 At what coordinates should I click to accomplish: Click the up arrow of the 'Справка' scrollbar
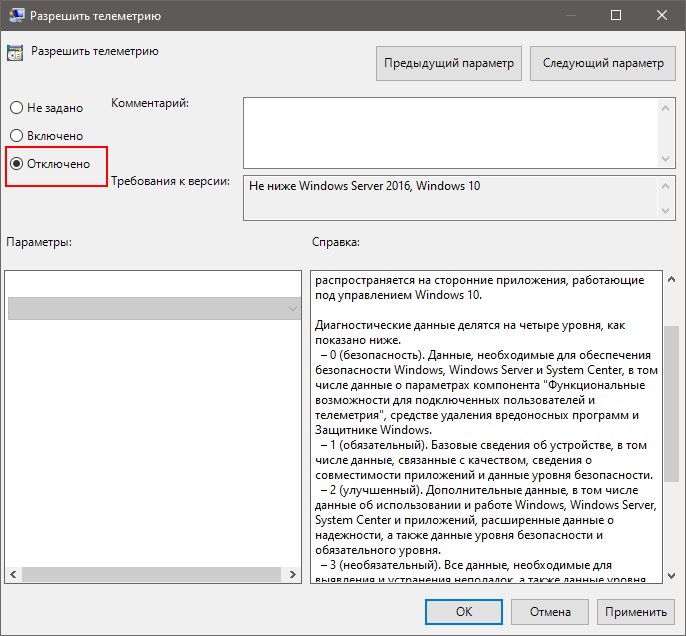click(x=670, y=279)
